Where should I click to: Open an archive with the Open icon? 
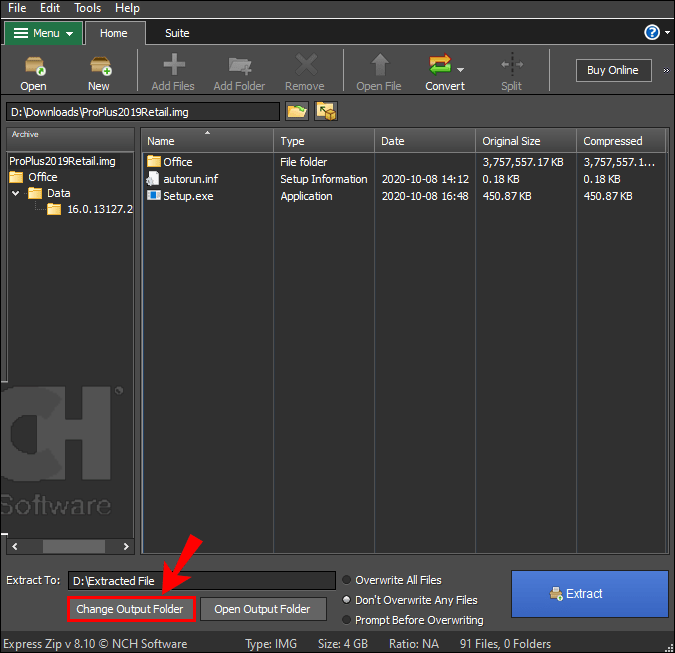(x=34, y=66)
